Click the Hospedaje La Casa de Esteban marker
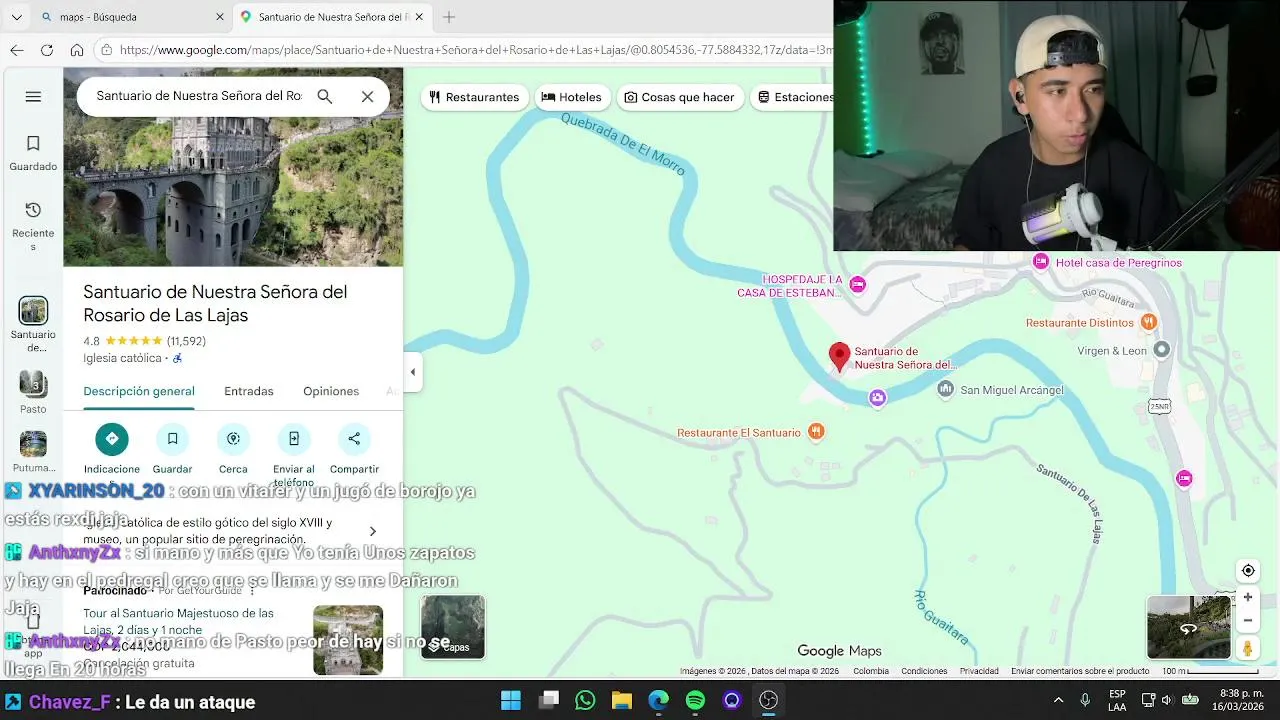The width and height of the screenshot is (1280, 720). click(857, 285)
